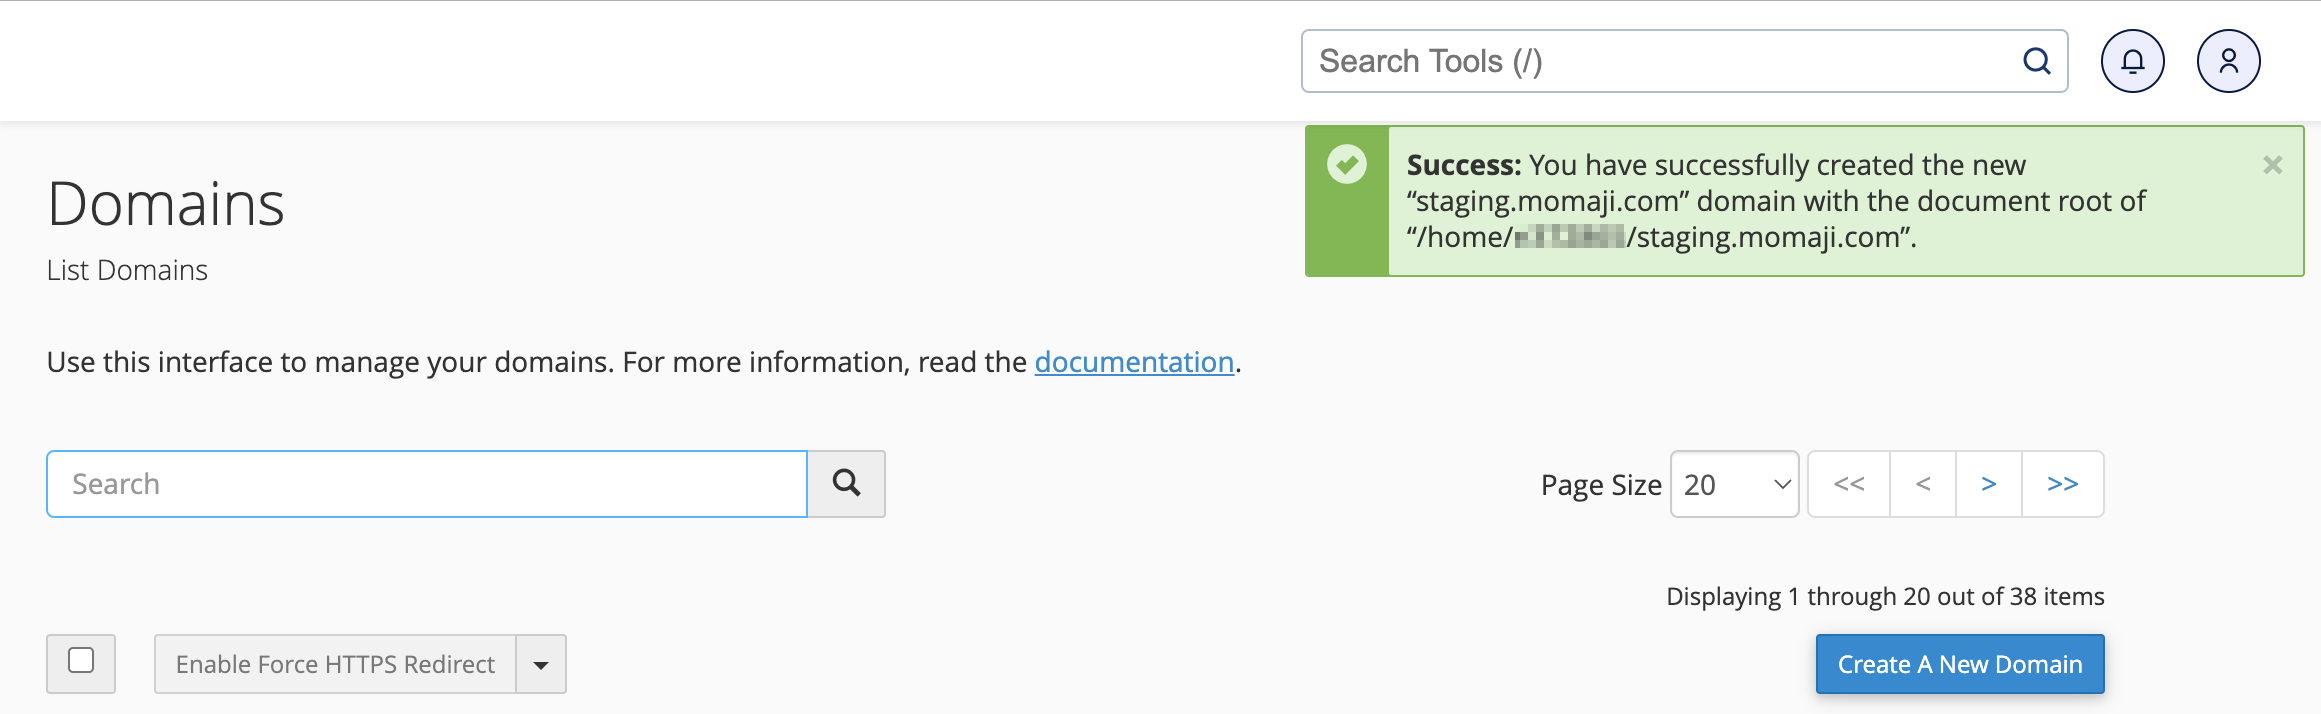Open the documentation link
The image size is (2321, 714).
(1133, 362)
